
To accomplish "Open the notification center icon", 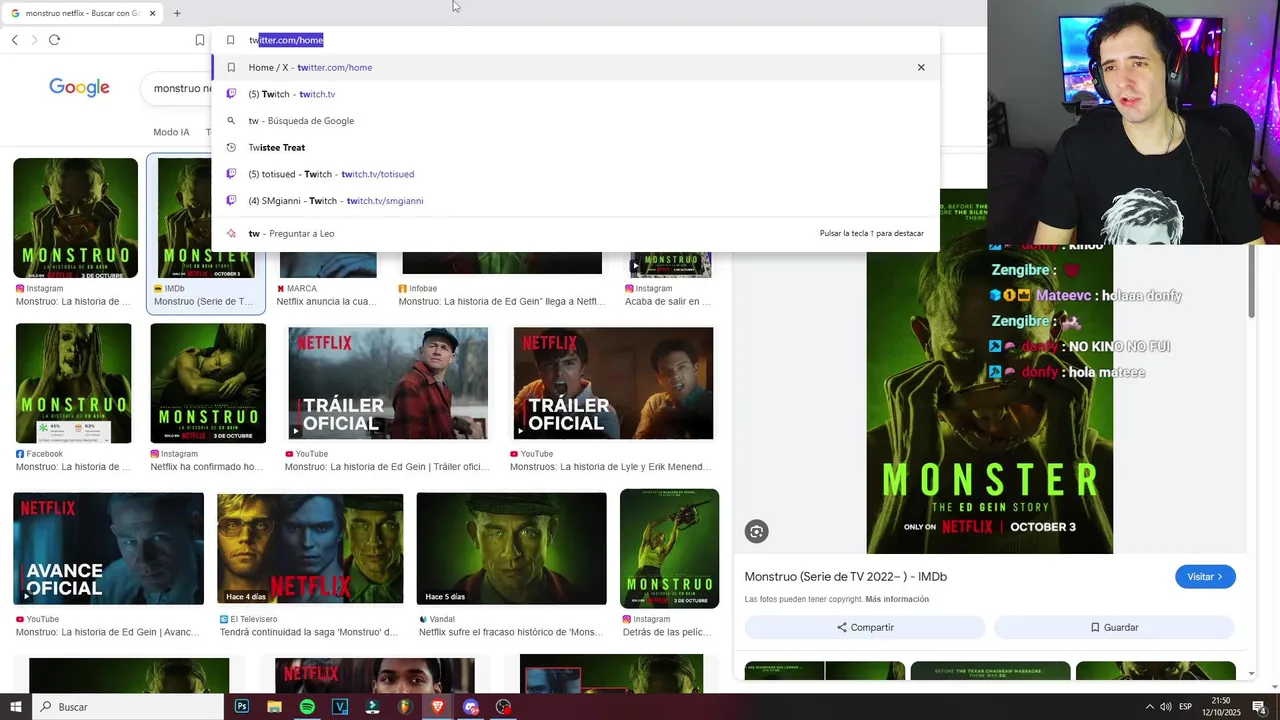I will 1260,707.
